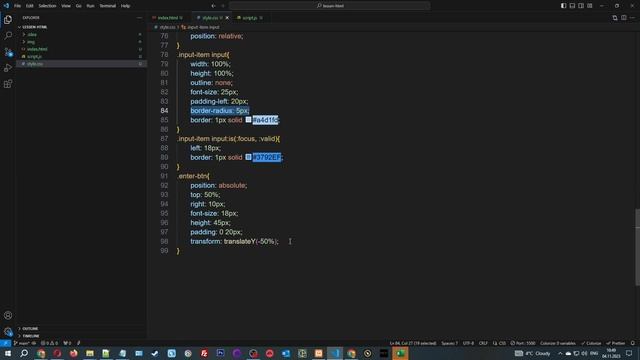Image resolution: width=640 pixels, height=360 pixels.
Task: Open editor More Actions ellipsis
Action: (x=632, y=18)
